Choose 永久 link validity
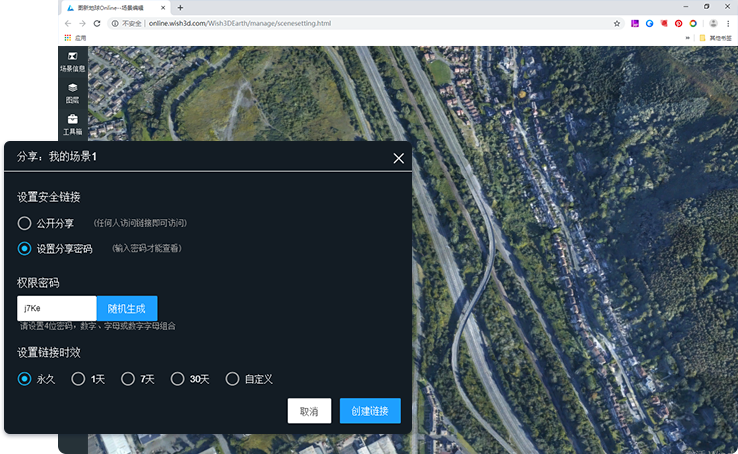Image resolution: width=738 pixels, height=454 pixels. coord(25,379)
